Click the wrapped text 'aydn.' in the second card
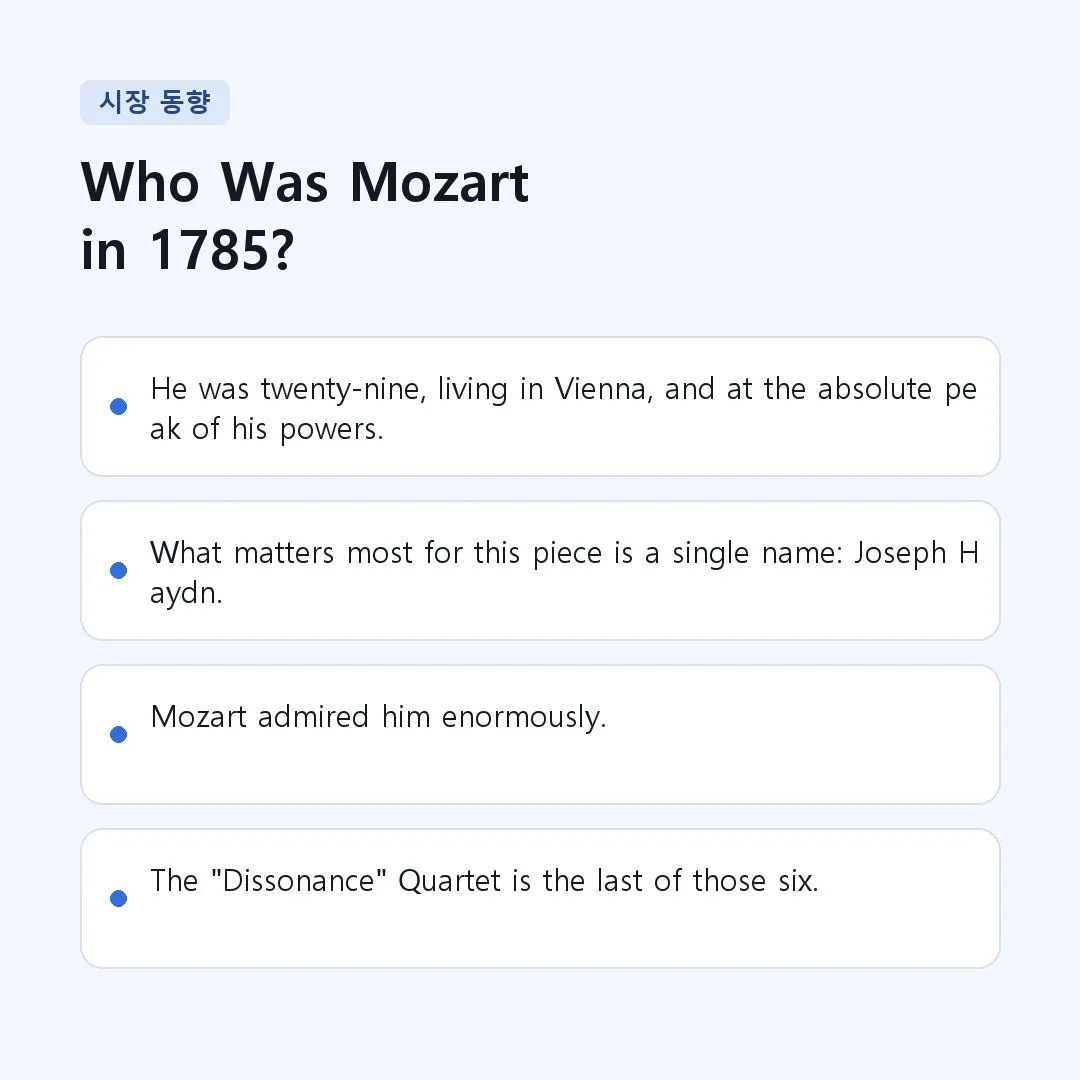Screen dimensions: 1080x1080 [x=187, y=593]
